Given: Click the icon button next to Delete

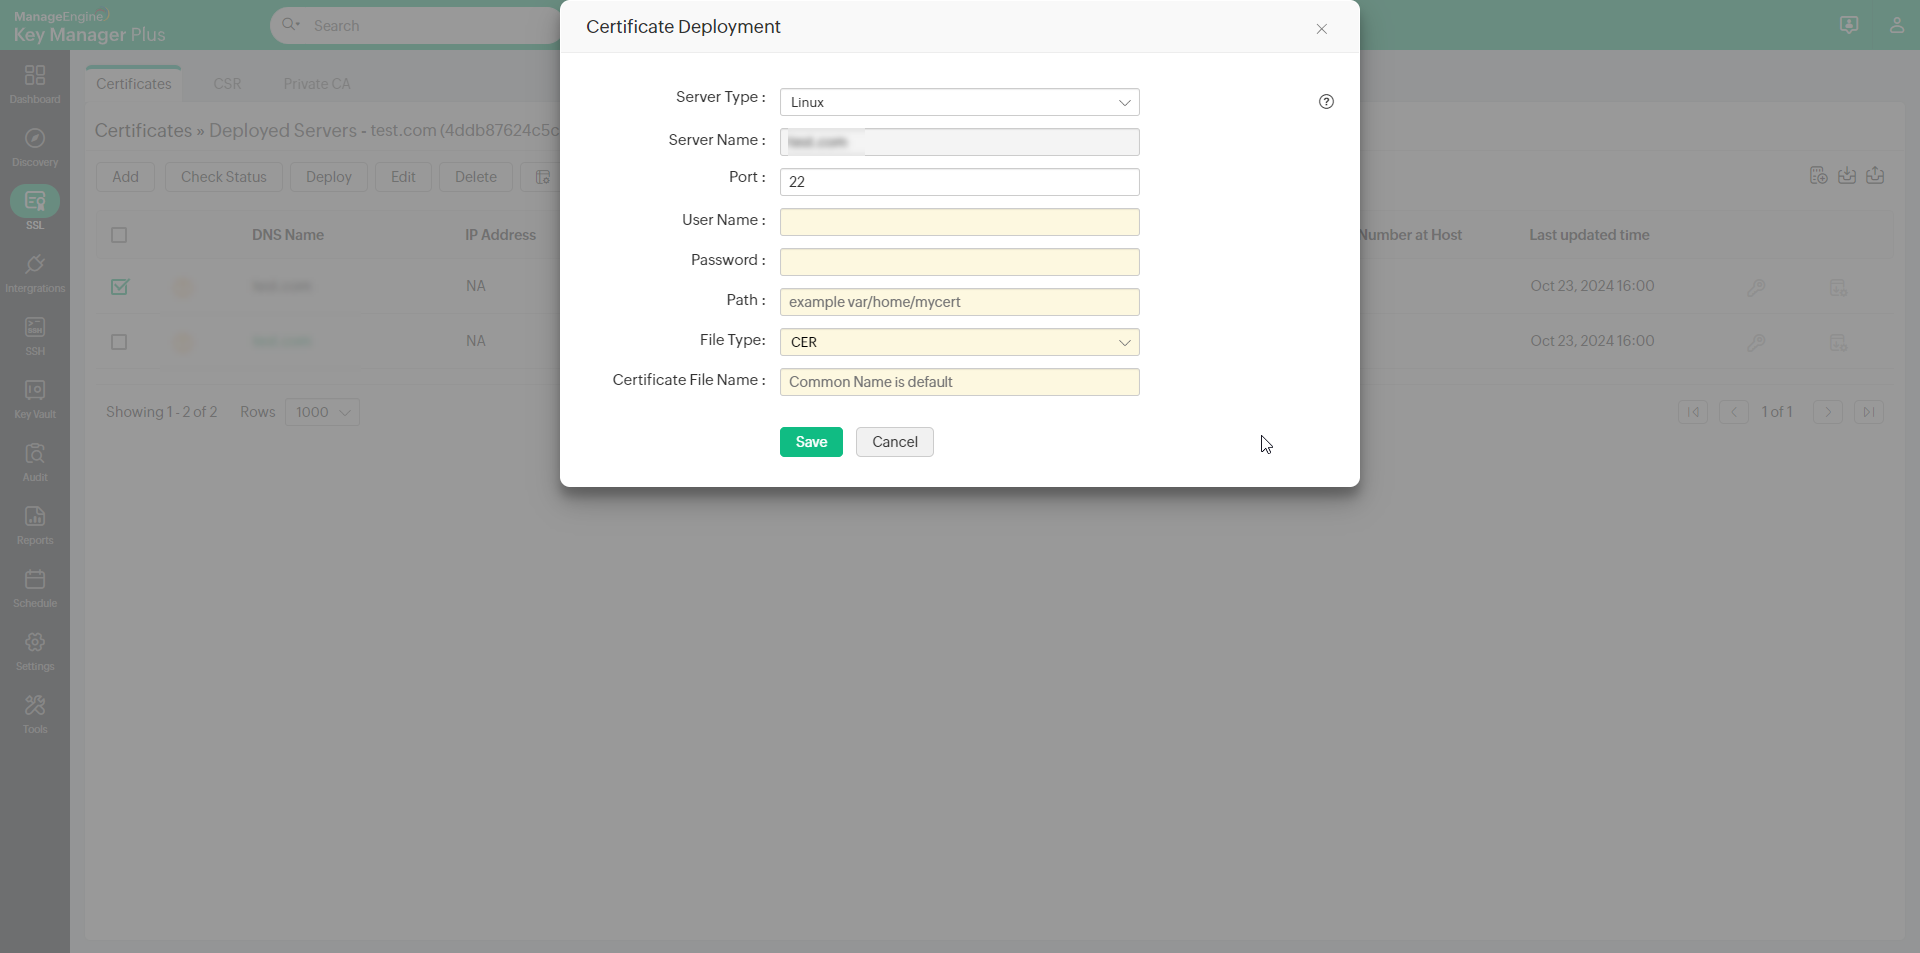Looking at the screenshot, I should click(541, 177).
